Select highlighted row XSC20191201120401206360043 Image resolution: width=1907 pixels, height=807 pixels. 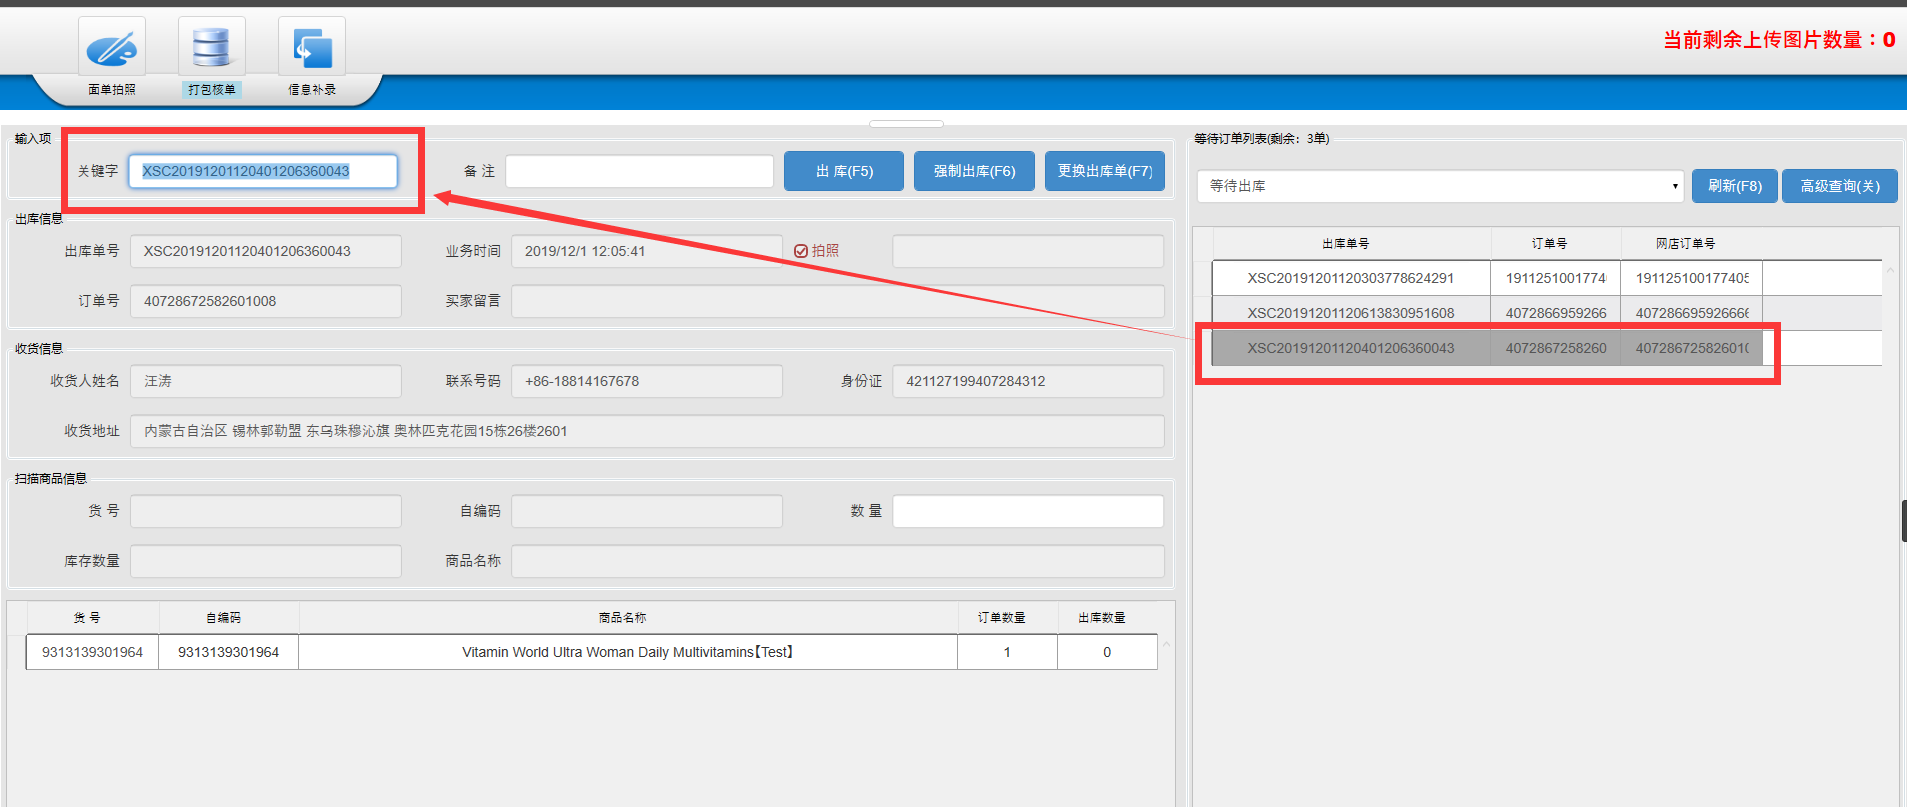coord(1350,348)
